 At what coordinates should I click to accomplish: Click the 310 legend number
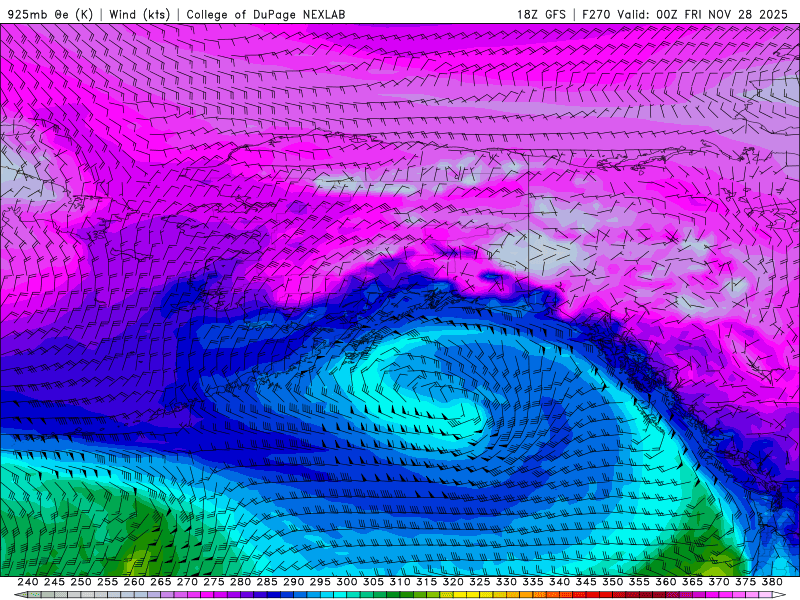[399, 582]
